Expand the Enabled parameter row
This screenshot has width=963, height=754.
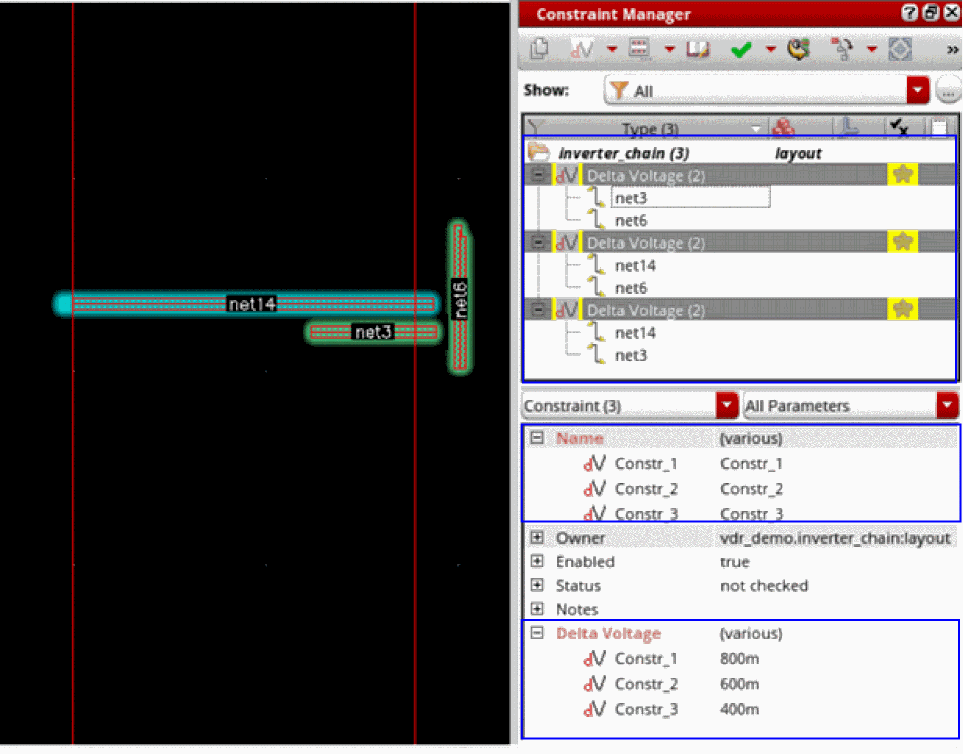click(x=537, y=561)
